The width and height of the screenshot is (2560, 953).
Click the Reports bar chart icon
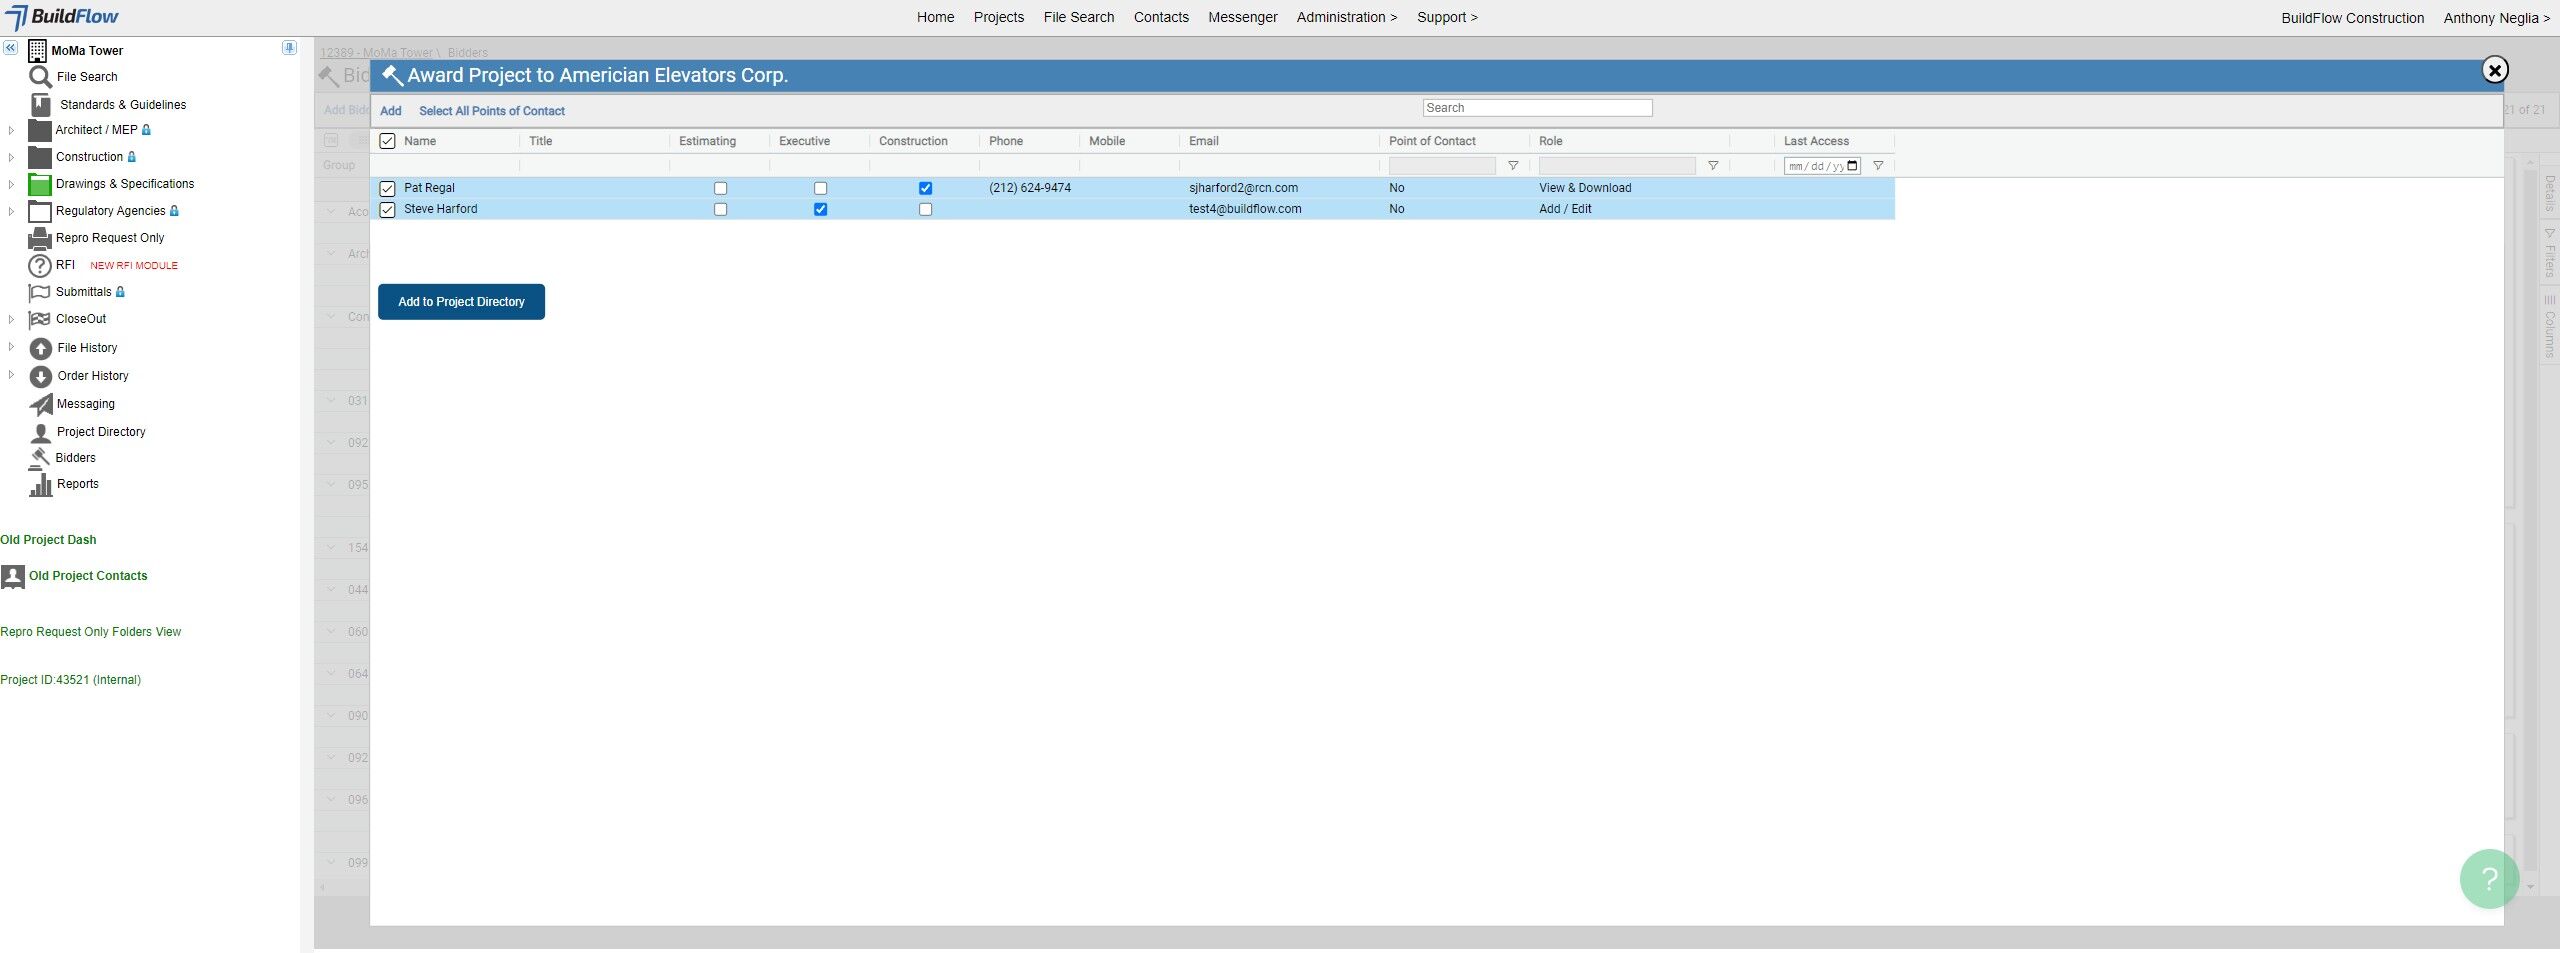coord(40,484)
